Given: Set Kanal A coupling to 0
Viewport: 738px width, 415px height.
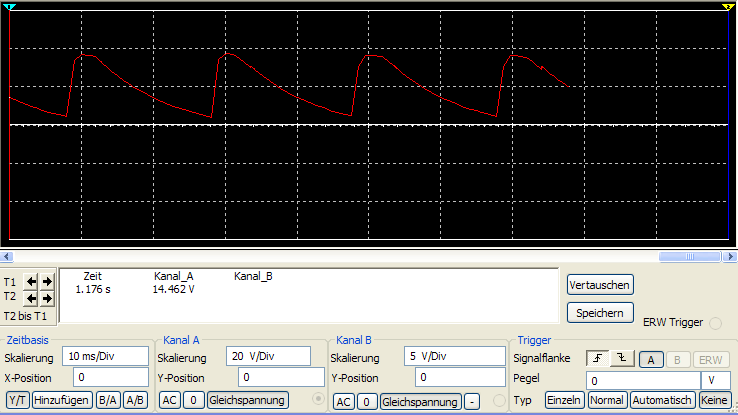Looking at the screenshot, I should click(x=193, y=400).
